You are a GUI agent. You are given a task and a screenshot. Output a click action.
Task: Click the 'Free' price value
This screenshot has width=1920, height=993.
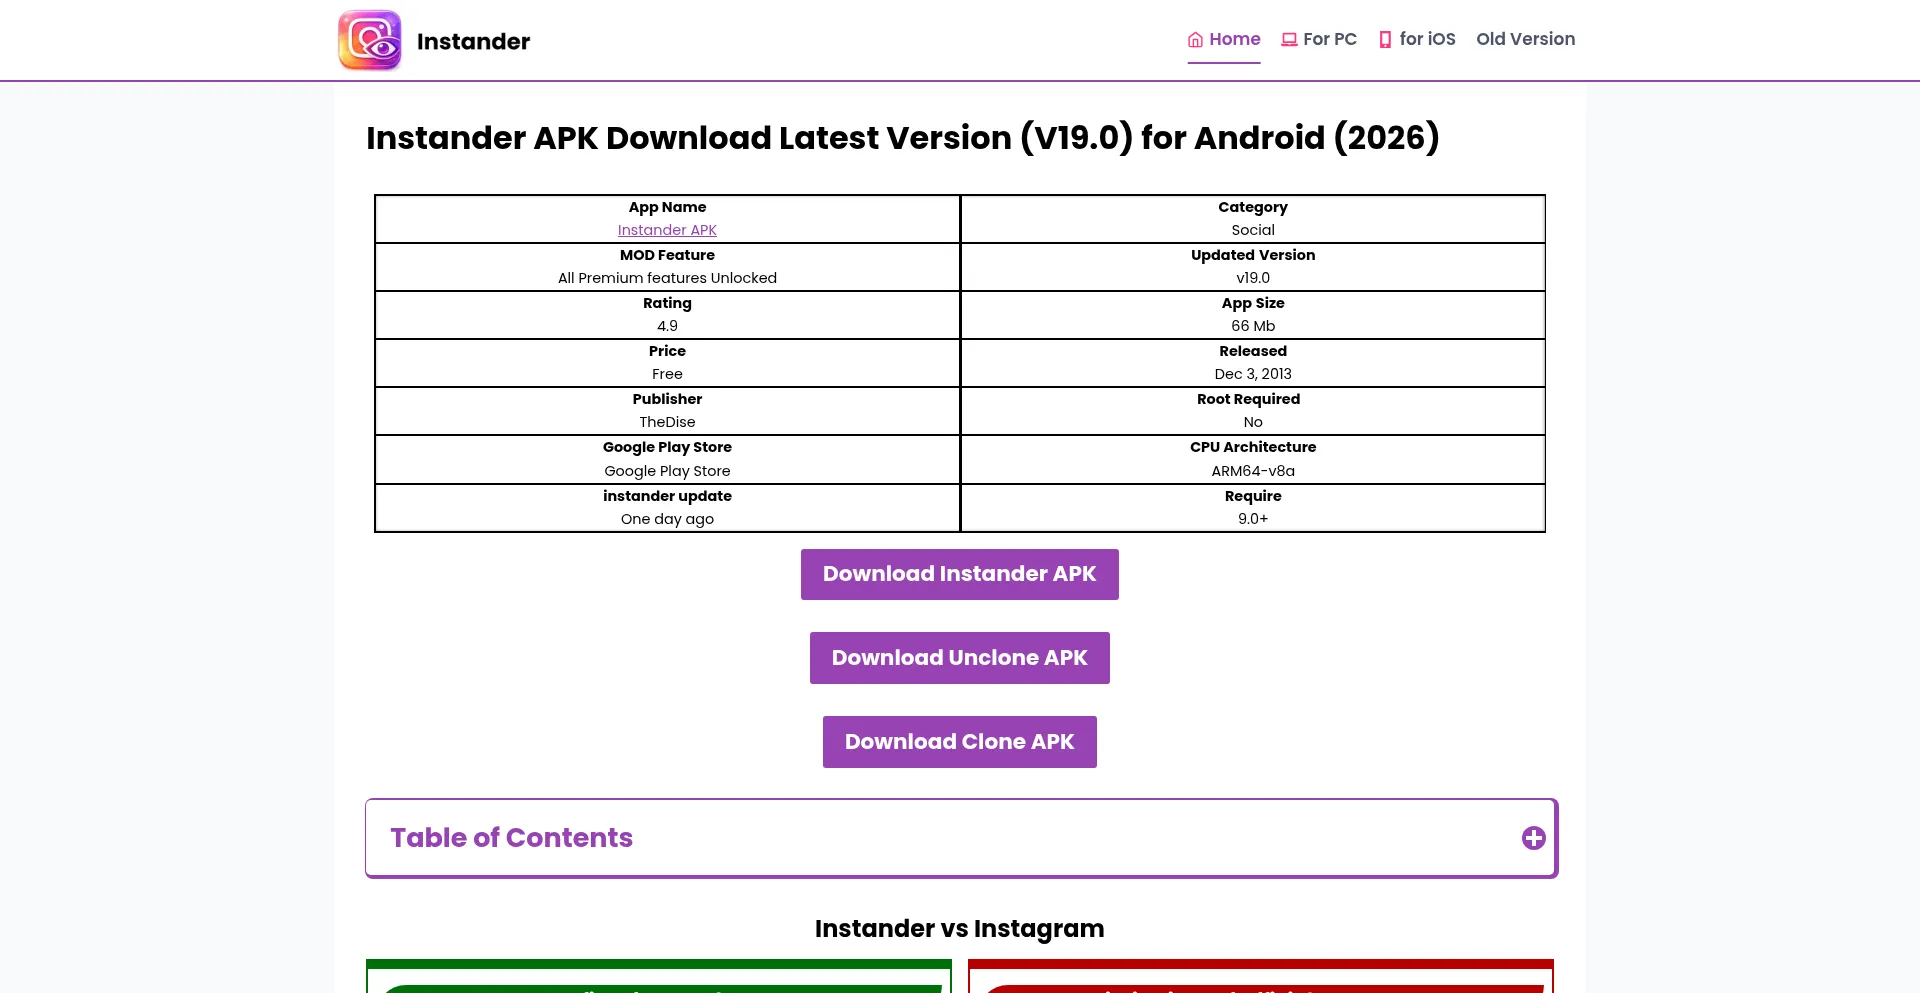667,374
